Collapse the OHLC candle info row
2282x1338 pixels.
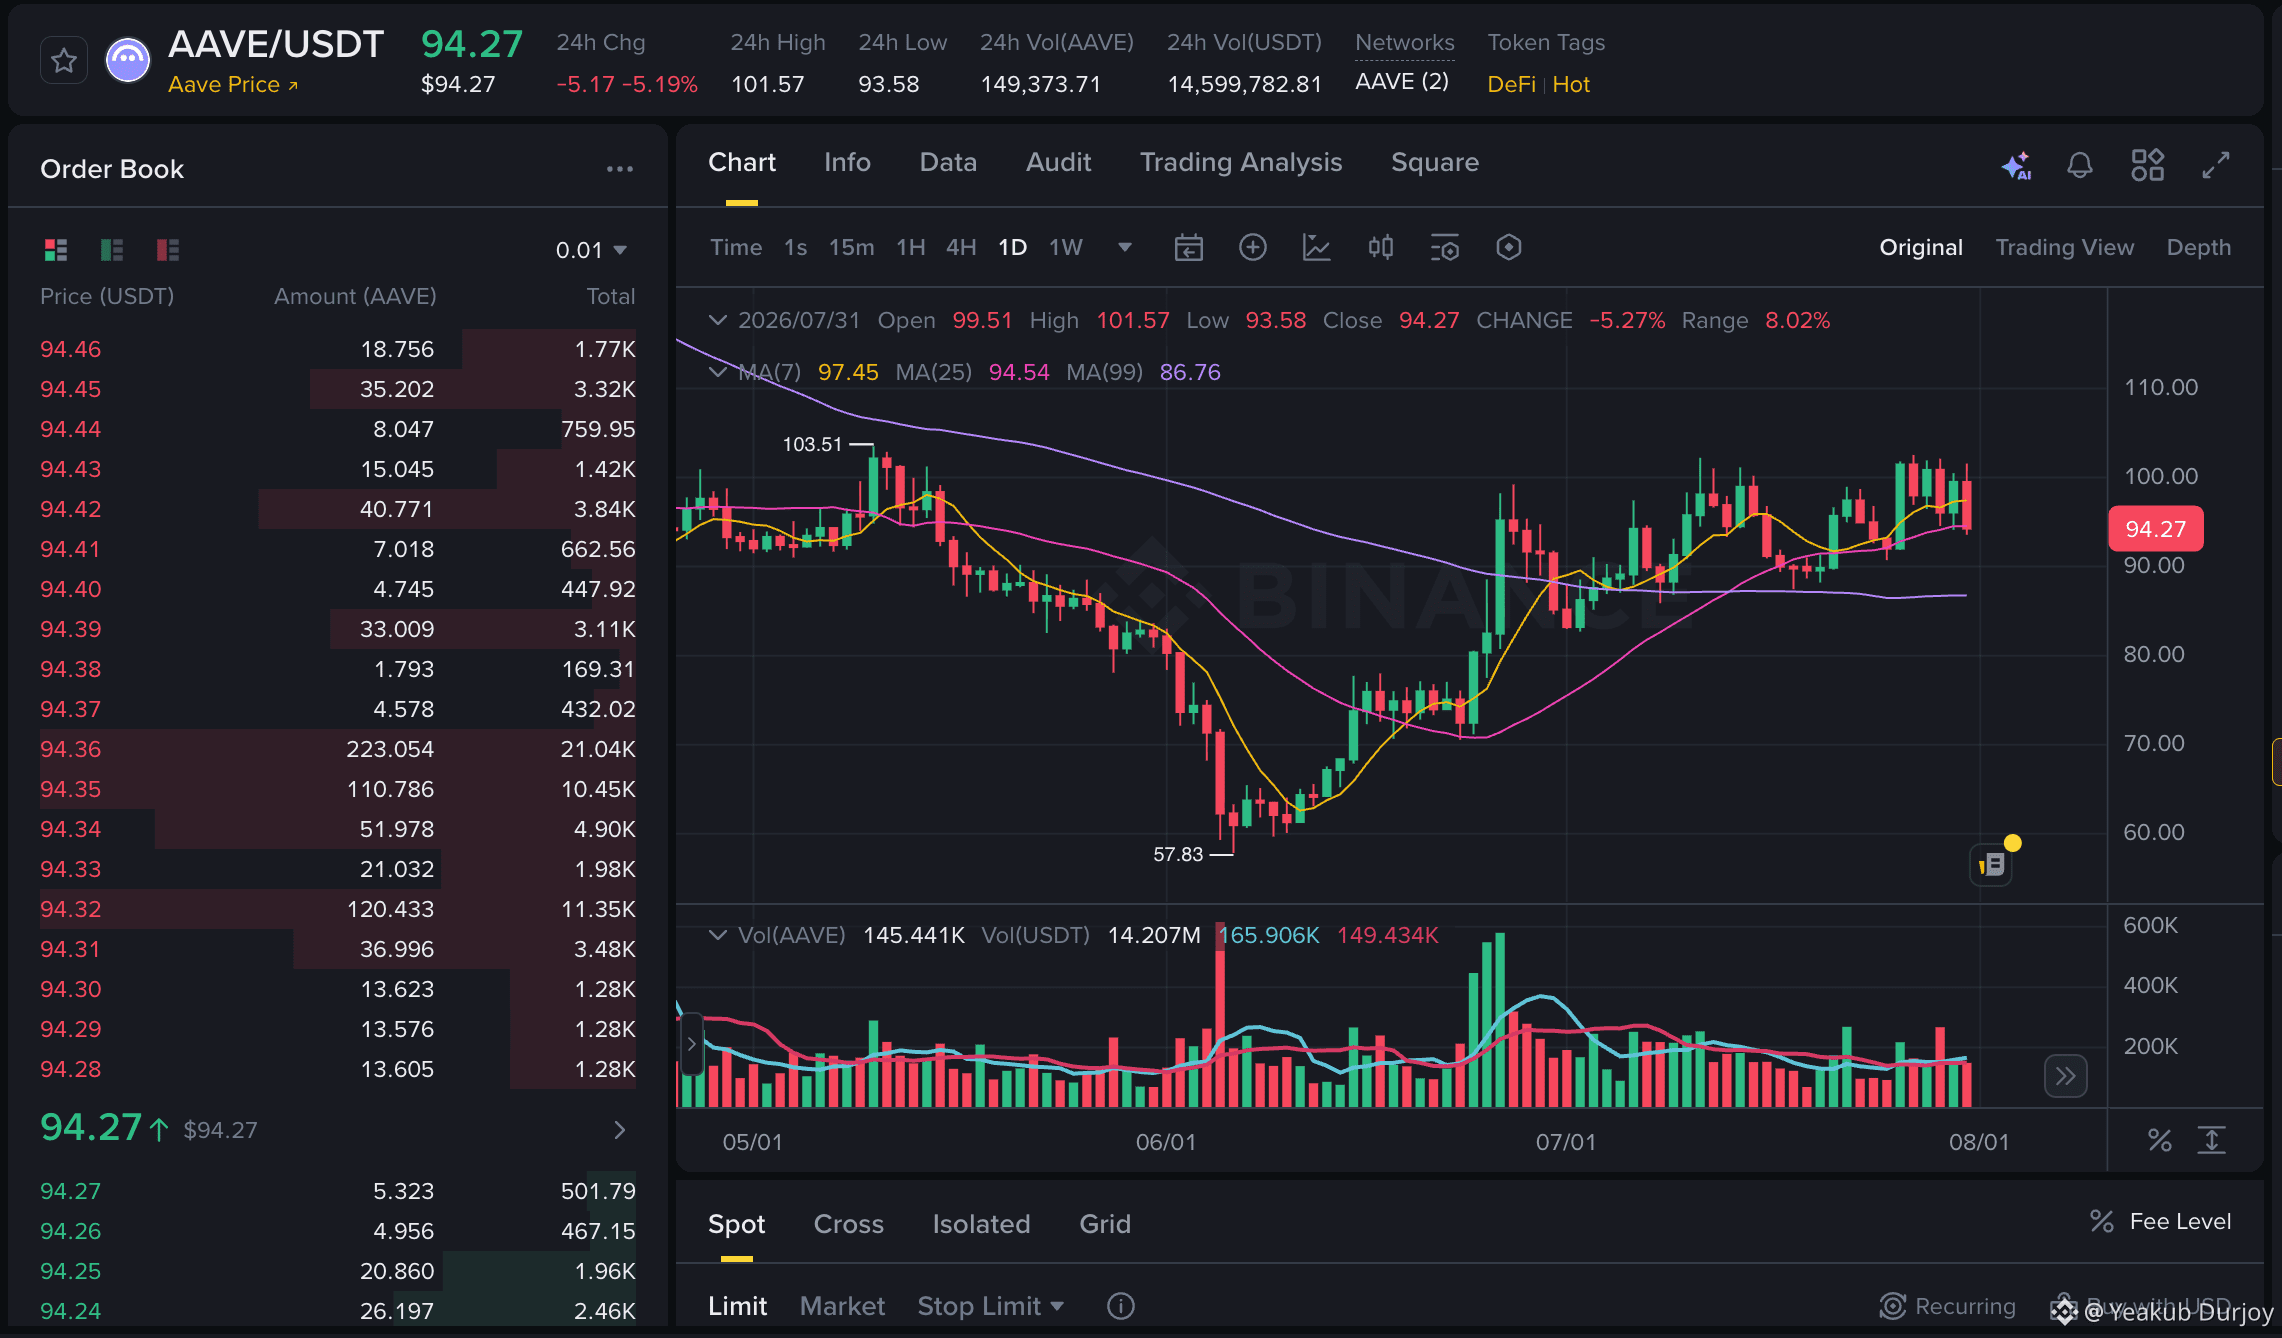pyautogui.click(x=717, y=320)
